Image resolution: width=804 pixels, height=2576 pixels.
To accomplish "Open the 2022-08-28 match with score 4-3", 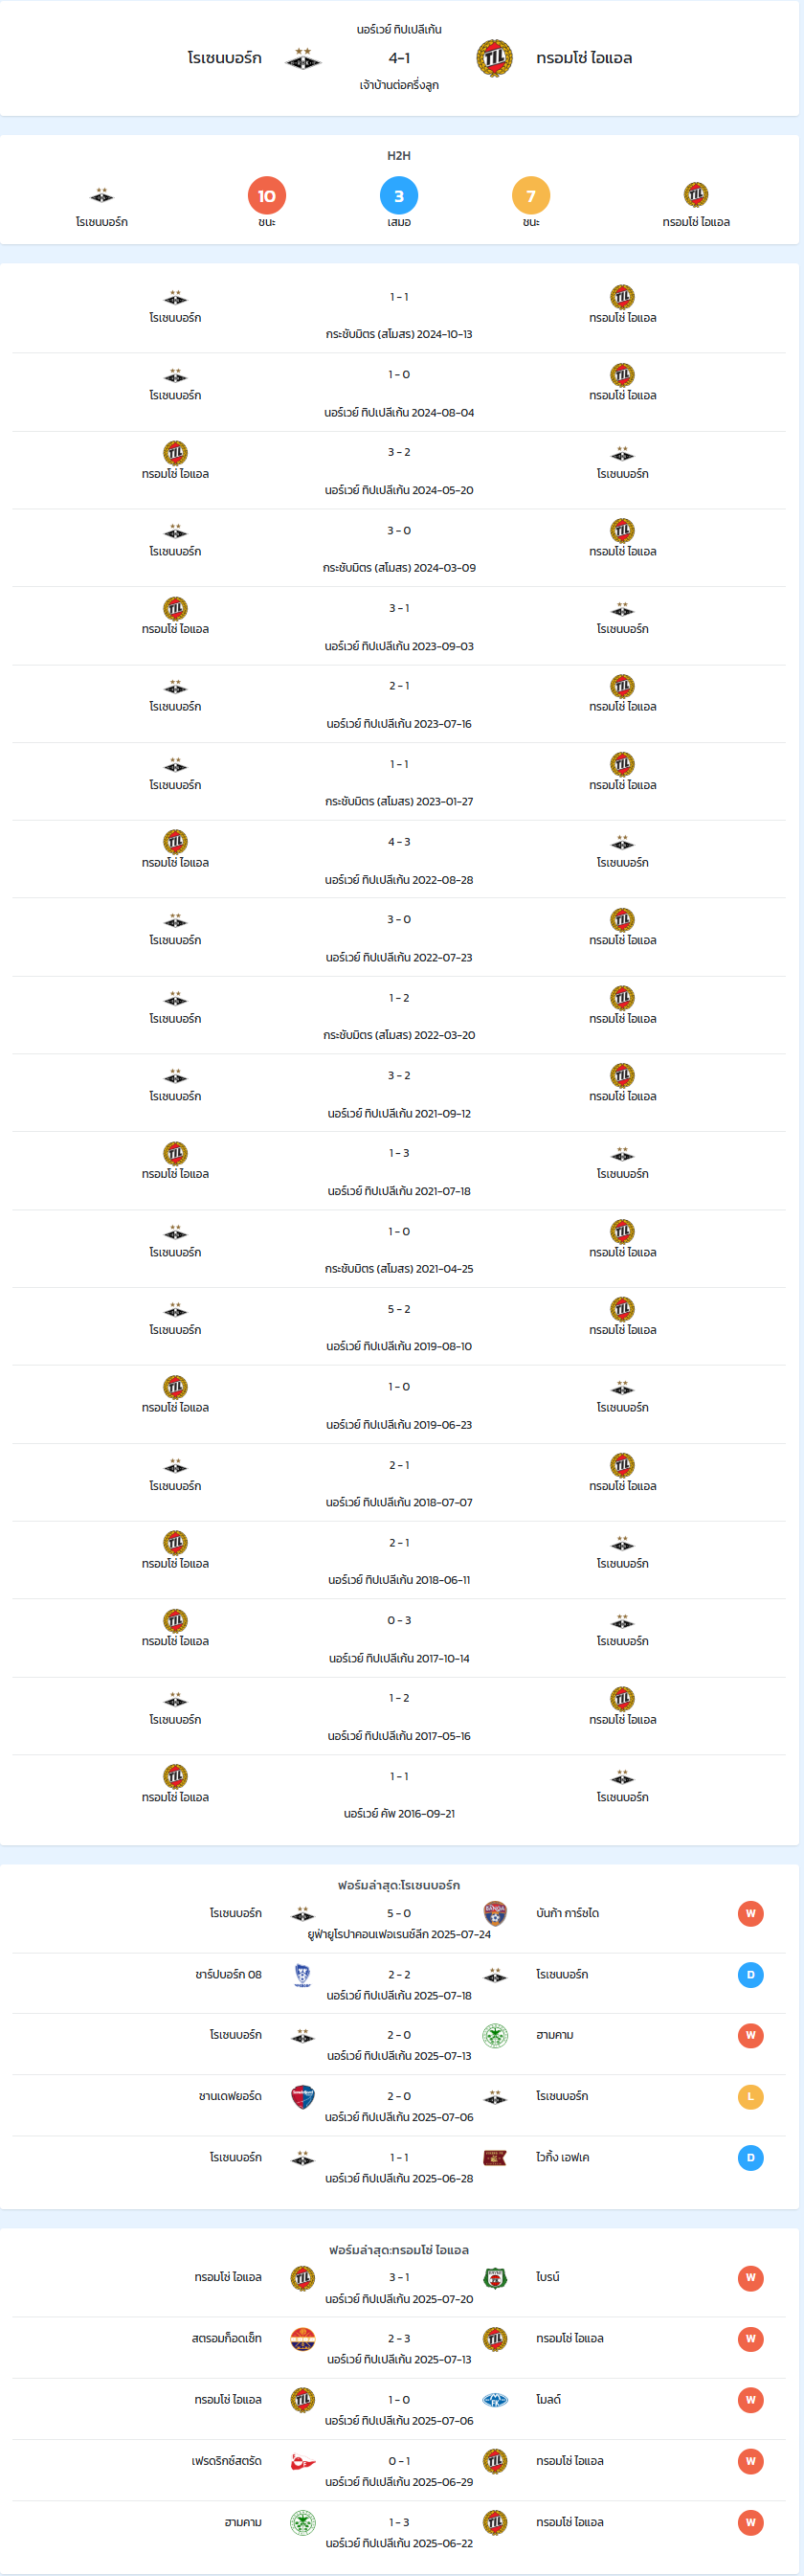I will (399, 859).
